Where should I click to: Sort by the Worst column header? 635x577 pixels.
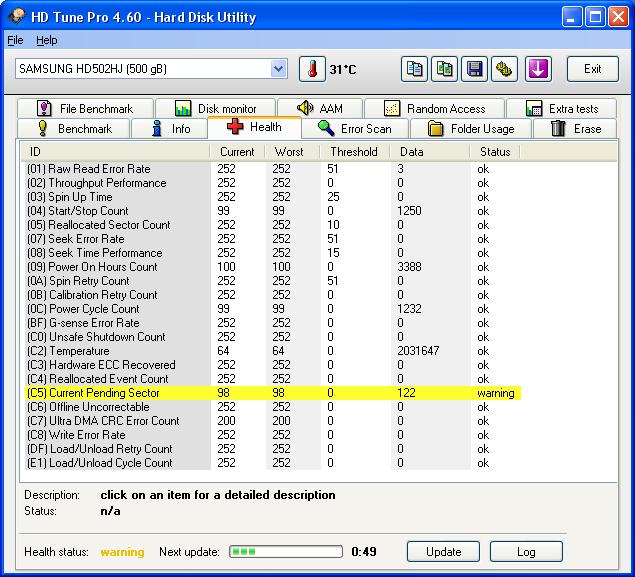(x=292, y=152)
